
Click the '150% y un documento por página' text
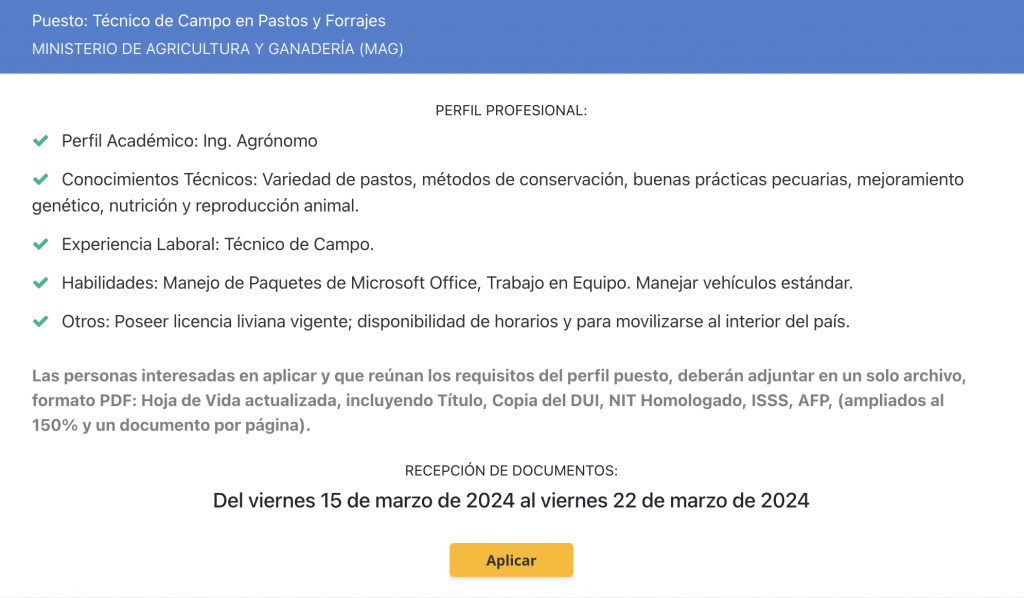168,425
